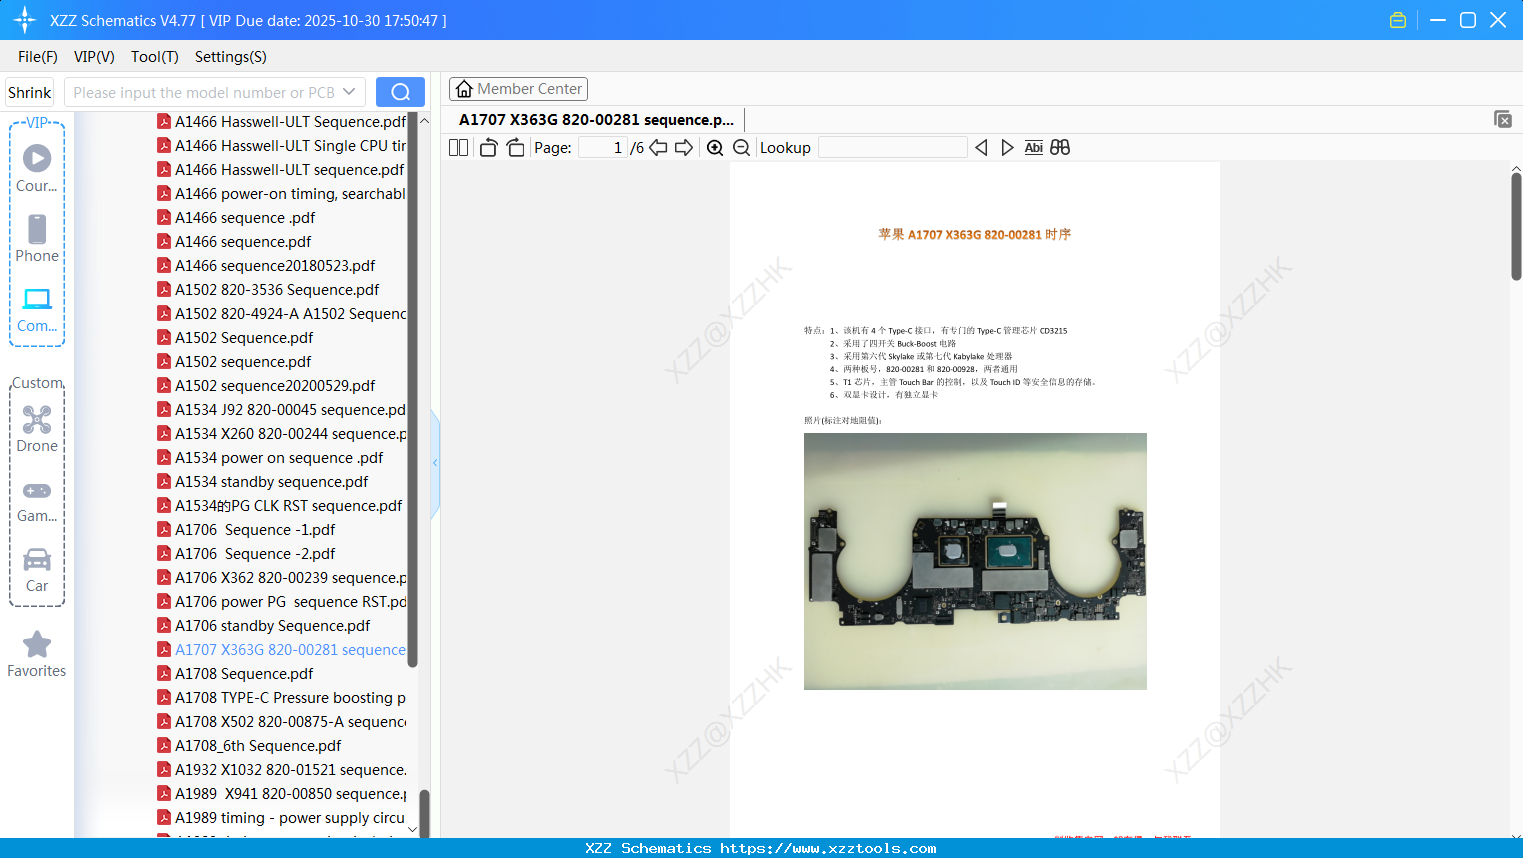The width and height of the screenshot is (1523, 858).
Task: Open A1534 standby sequence.pdf
Action: [x=263, y=482]
